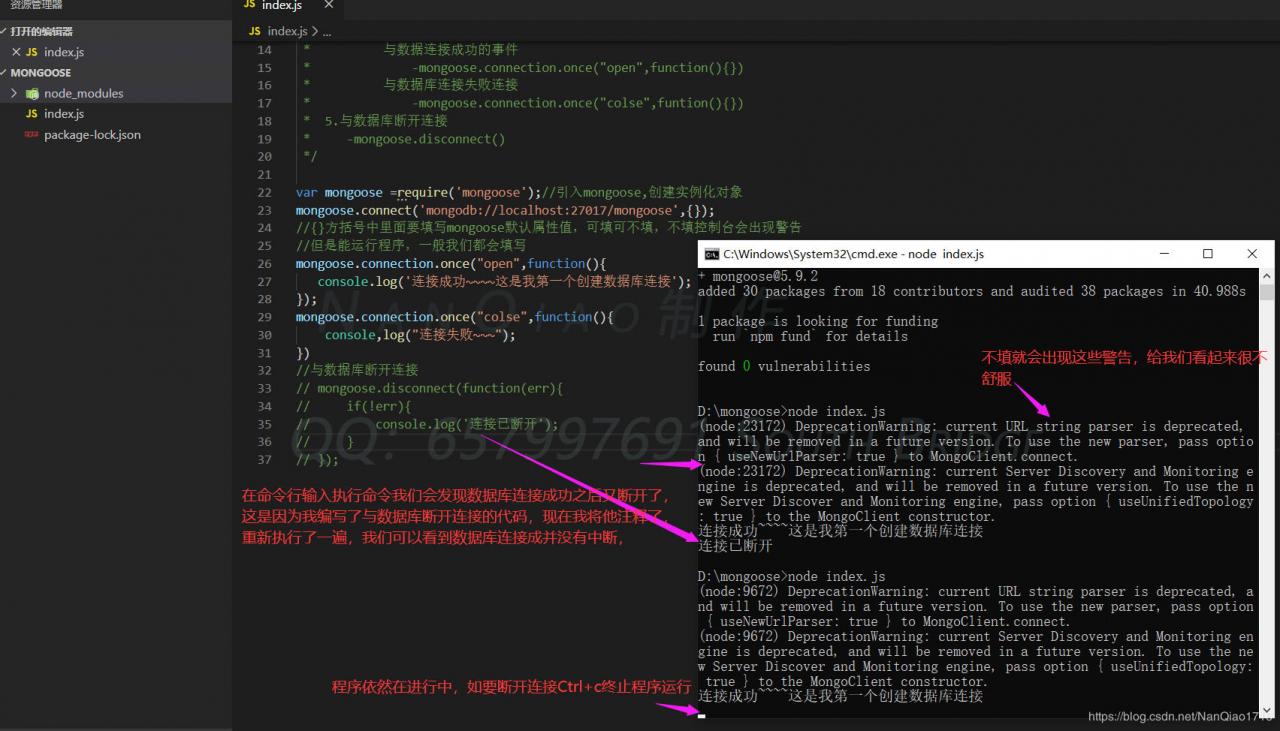Click the JS icon on the index.js tab
Image resolution: width=1280 pixels, height=731 pixels.
coord(250,6)
